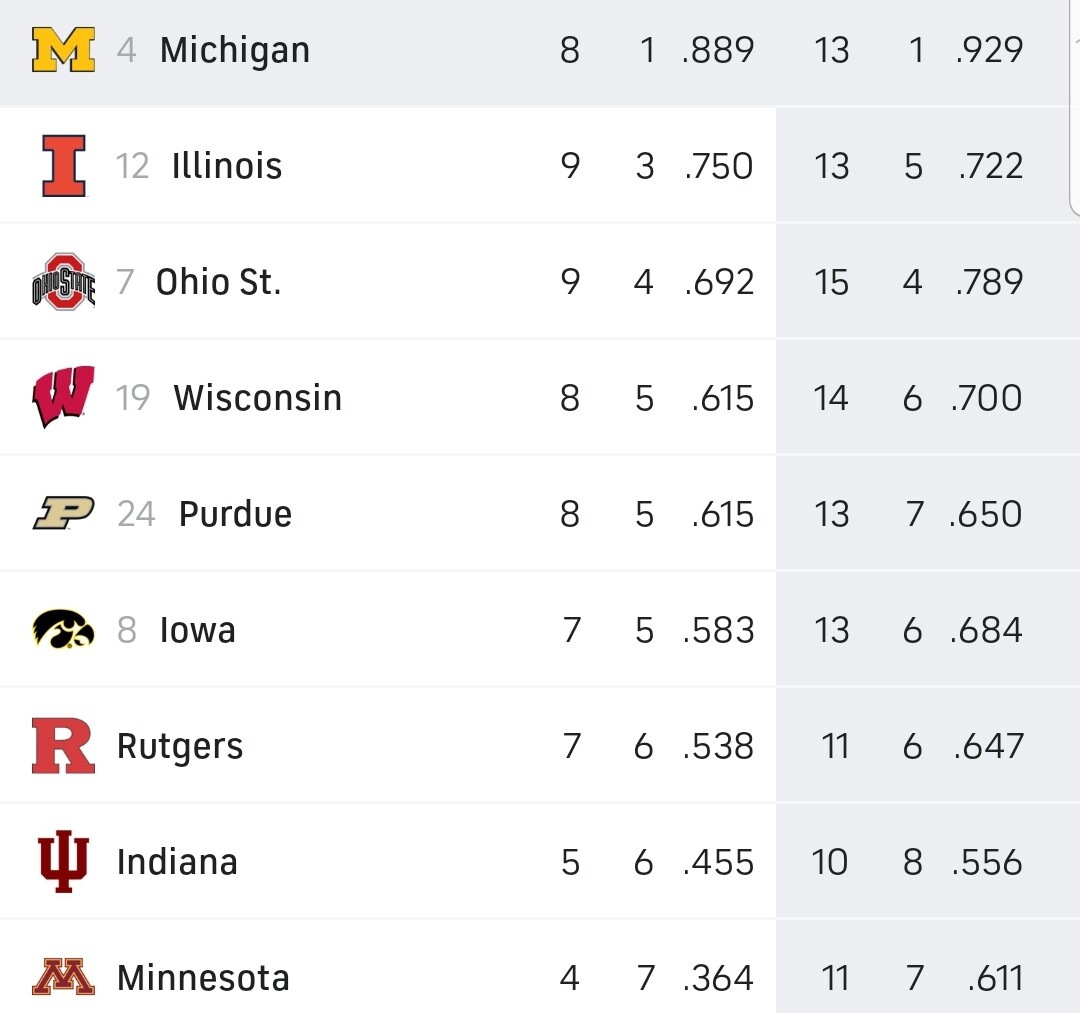Click Michigan's .929 overall percentage

click(989, 50)
